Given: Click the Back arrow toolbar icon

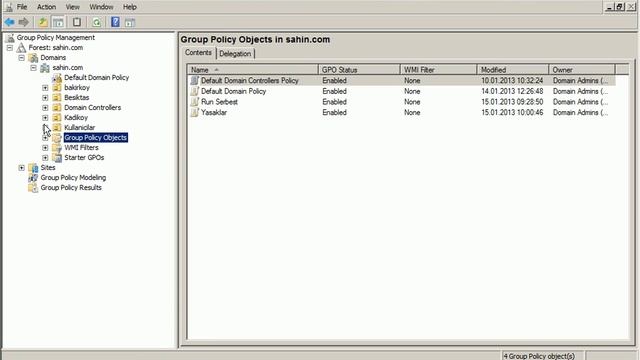Looking at the screenshot, I should [x=10, y=22].
